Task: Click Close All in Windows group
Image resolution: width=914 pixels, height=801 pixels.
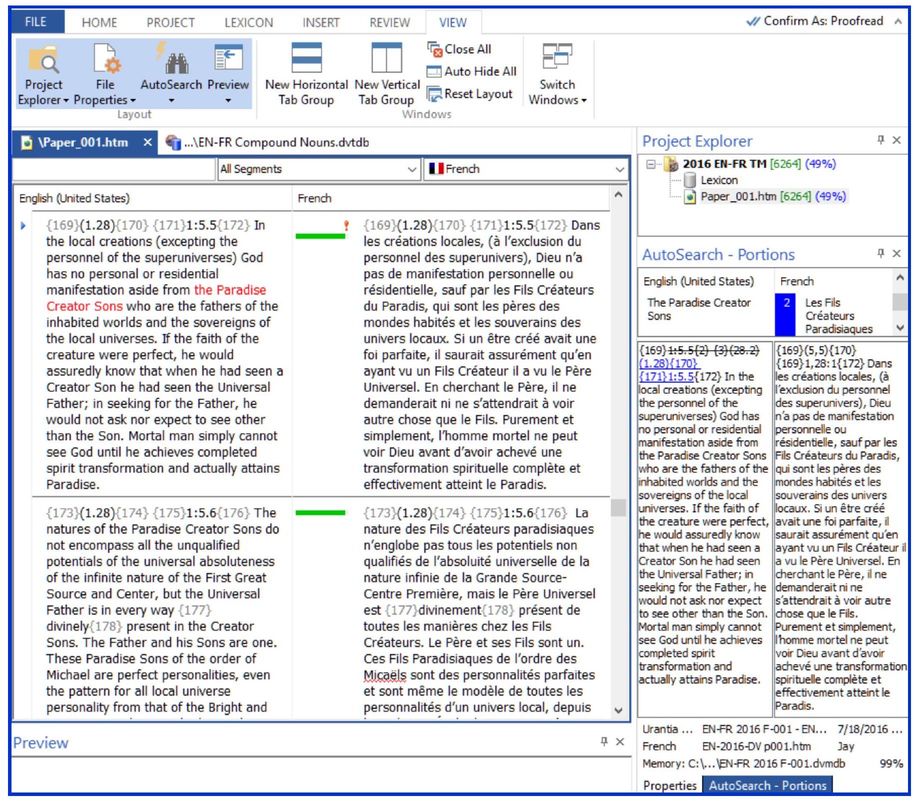Action: 459,49
